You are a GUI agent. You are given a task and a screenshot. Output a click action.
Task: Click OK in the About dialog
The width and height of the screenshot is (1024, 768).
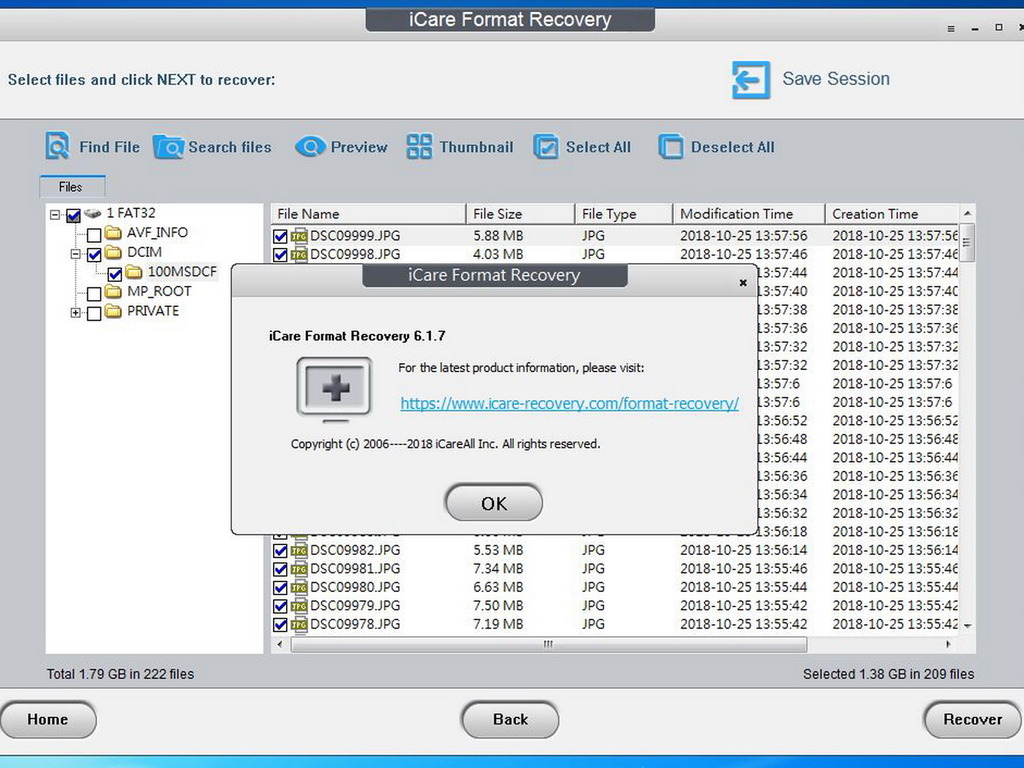point(494,503)
